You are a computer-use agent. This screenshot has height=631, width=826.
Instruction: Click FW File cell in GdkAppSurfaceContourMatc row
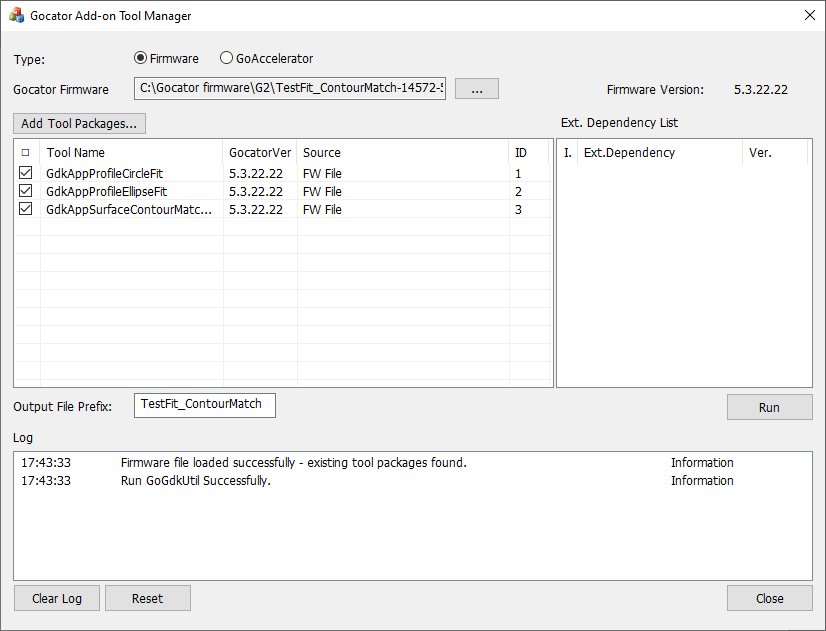point(322,209)
